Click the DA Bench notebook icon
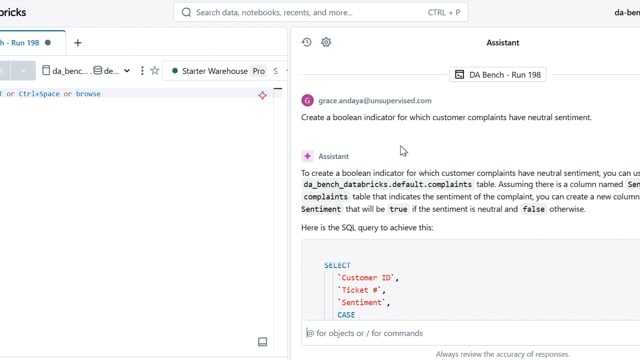Viewport: 640px width, 360px height. [459, 75]
